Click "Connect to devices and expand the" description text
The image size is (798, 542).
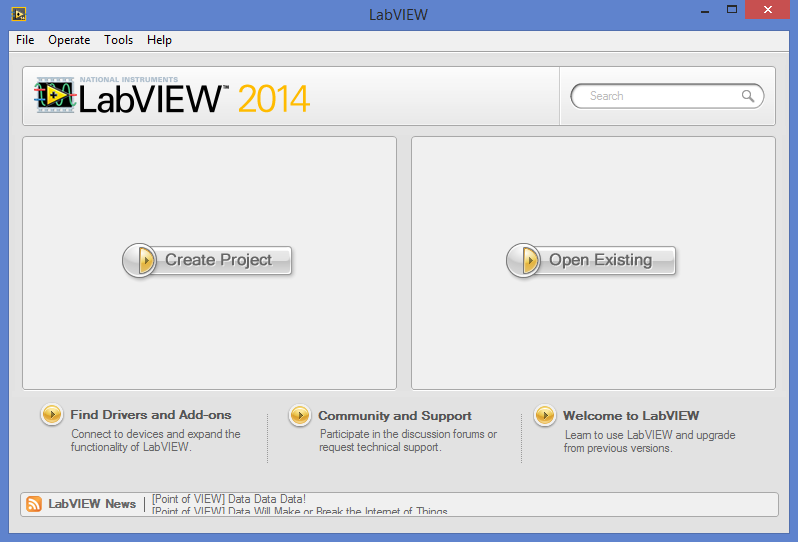pos(156,434)
